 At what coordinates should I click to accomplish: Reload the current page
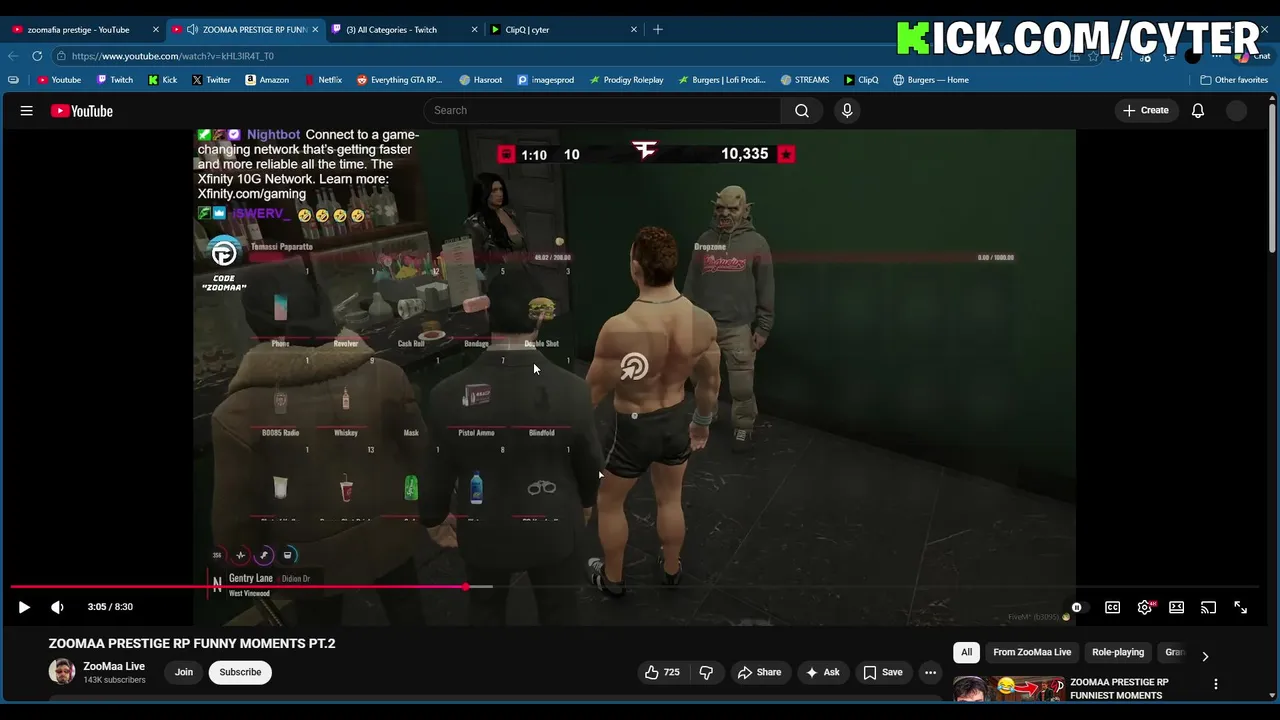[37, 56]
